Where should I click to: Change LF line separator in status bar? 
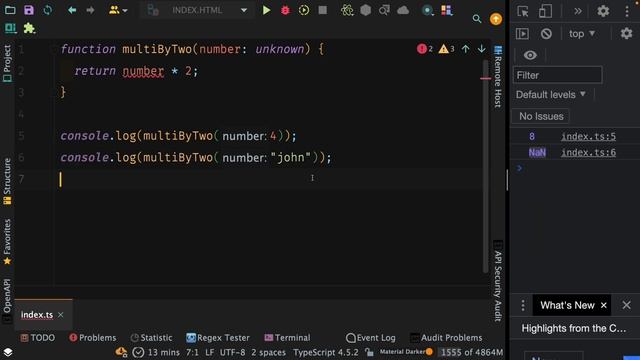209,352
